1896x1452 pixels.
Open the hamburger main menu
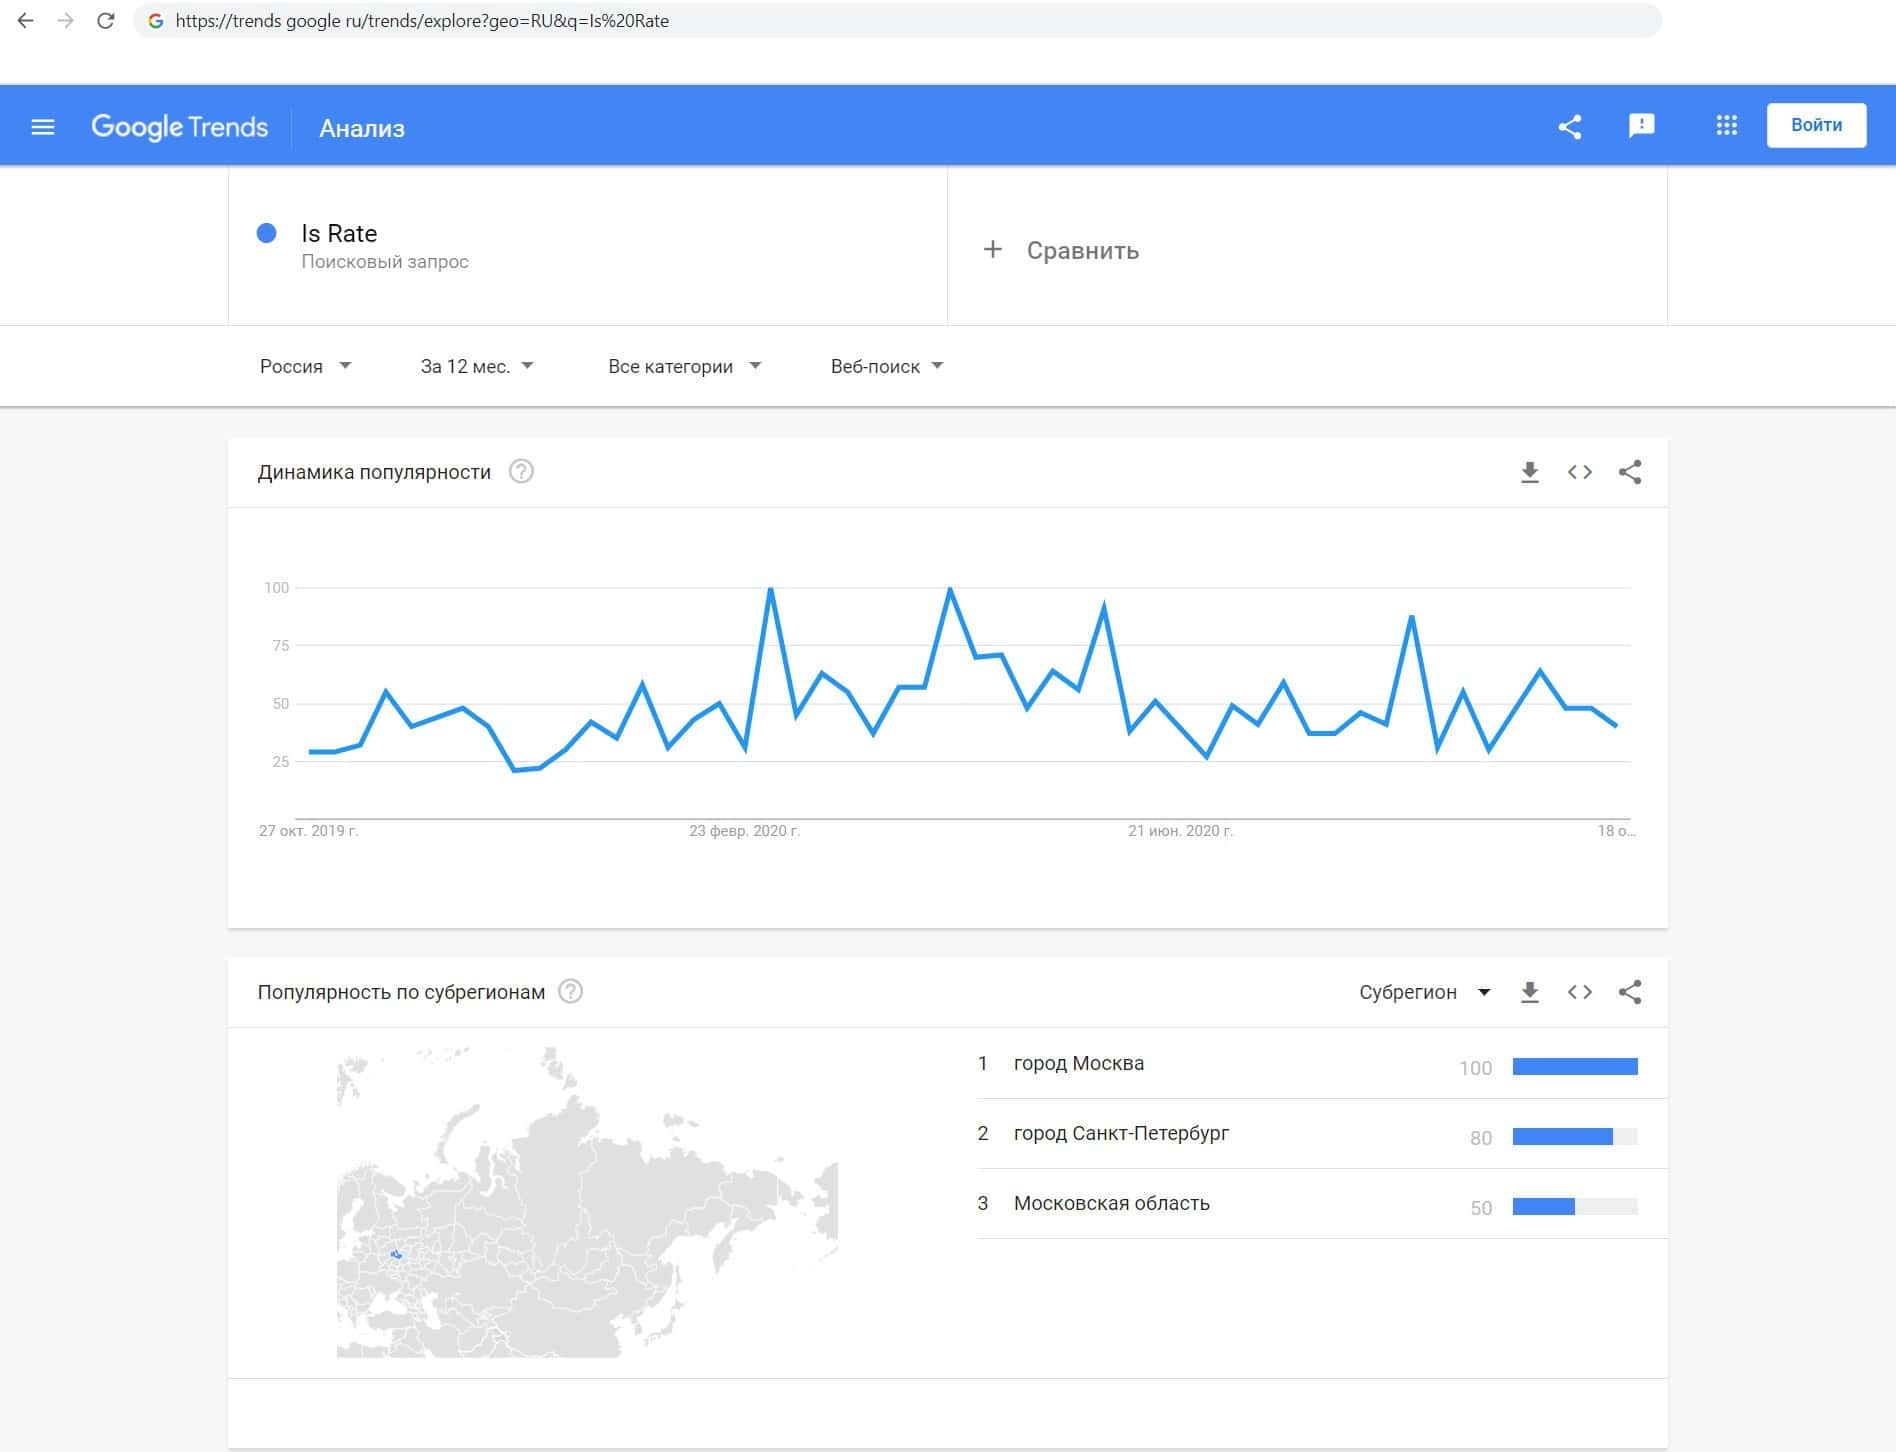pos(43,127)
